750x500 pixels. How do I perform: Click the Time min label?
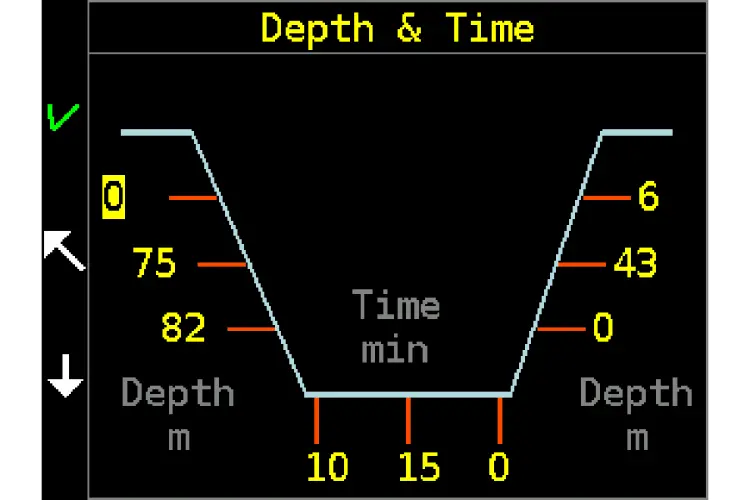click(395, 327)
